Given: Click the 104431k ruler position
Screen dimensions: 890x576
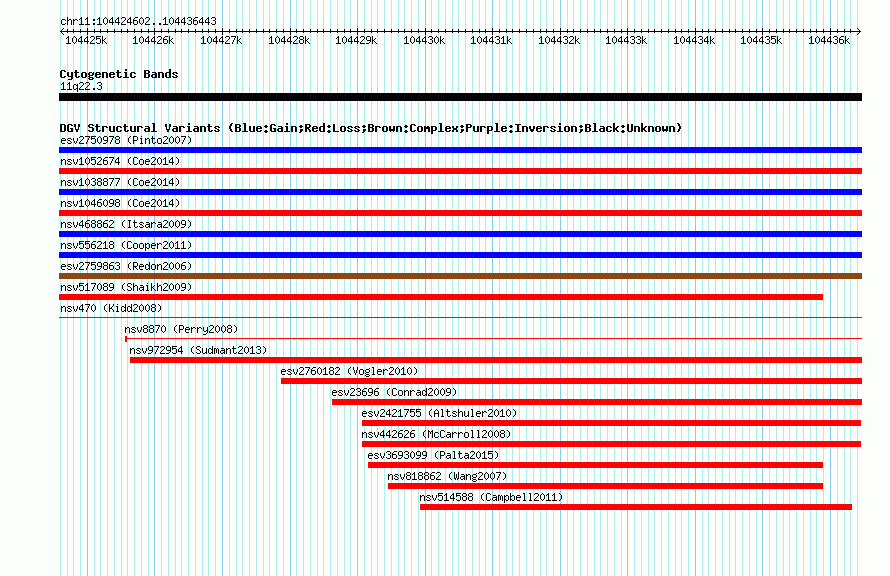Looking at the screenshot, I should [491, 40].
